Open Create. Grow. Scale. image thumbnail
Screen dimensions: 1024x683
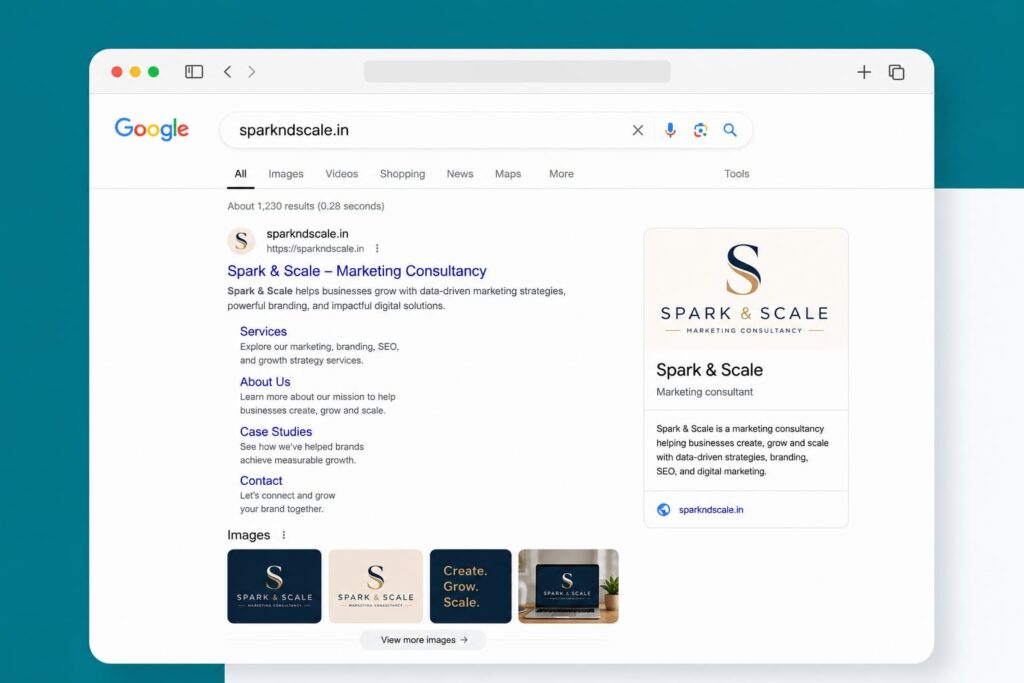(470, 586)
